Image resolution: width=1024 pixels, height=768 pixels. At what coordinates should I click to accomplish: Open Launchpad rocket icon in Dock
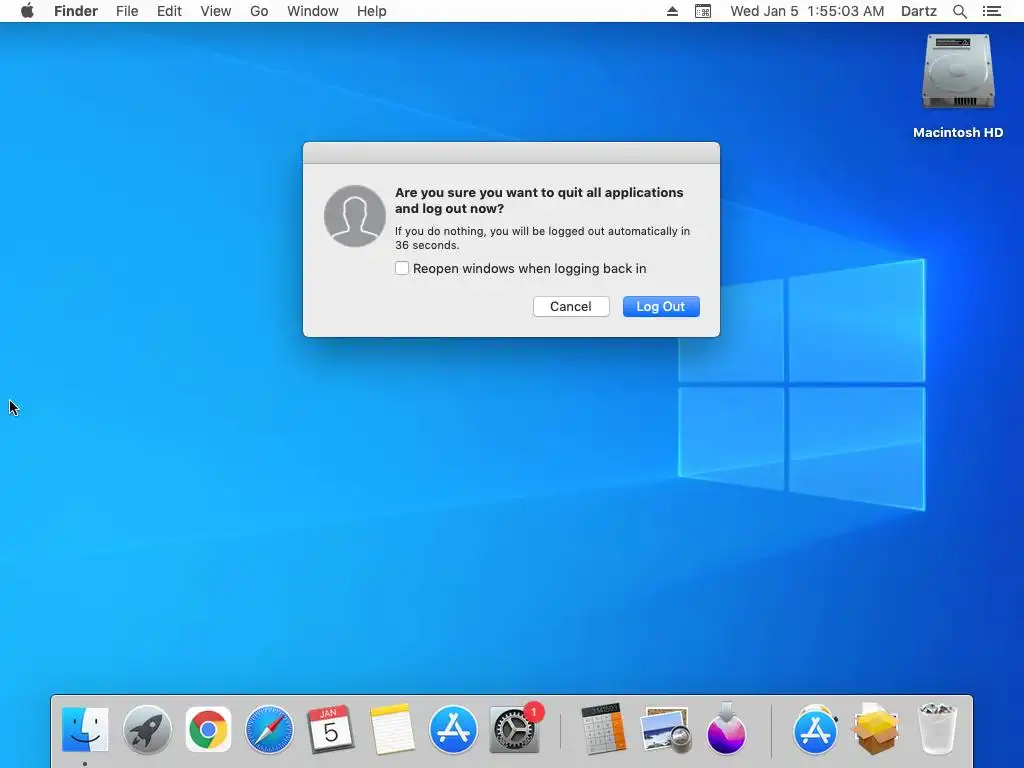[x=147, y=729]
